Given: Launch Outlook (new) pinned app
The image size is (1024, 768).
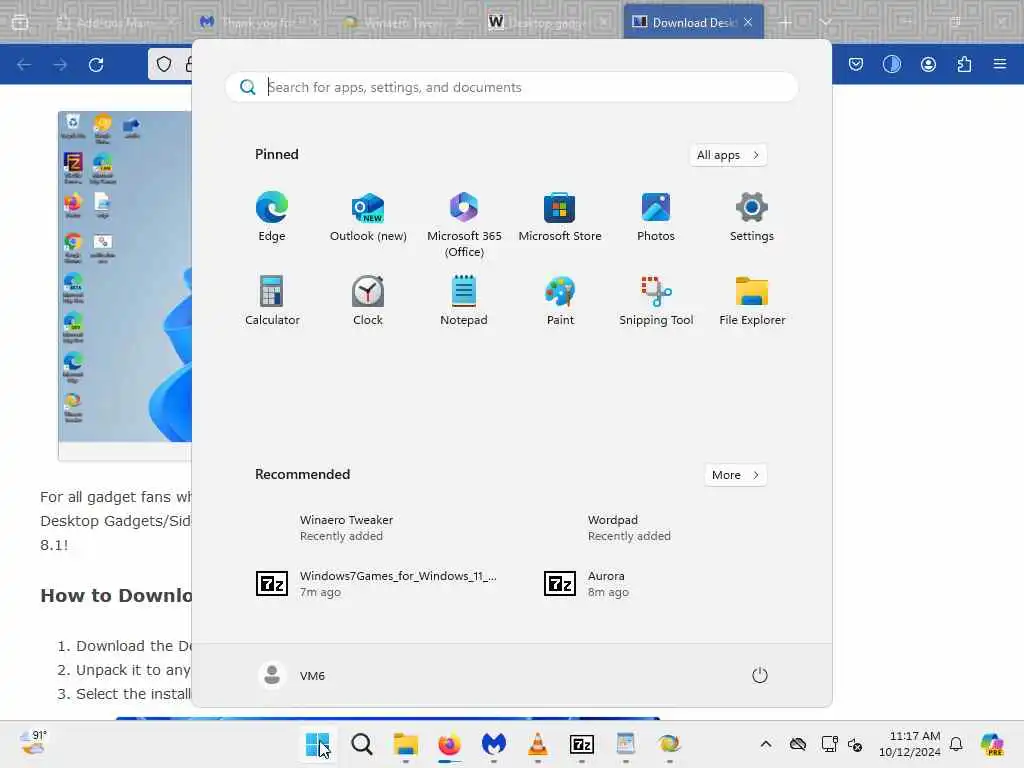Looking at the screenshot, I should point(368,217).
